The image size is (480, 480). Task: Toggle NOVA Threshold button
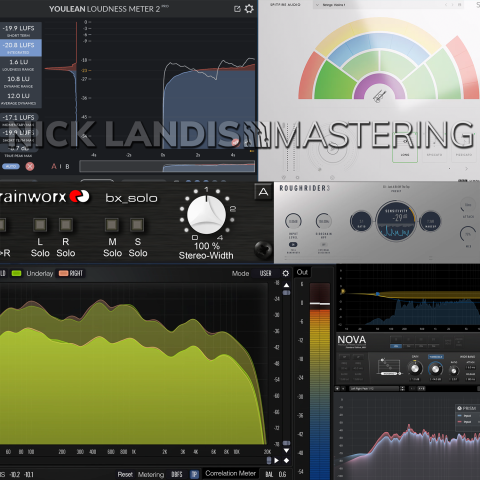436,357
